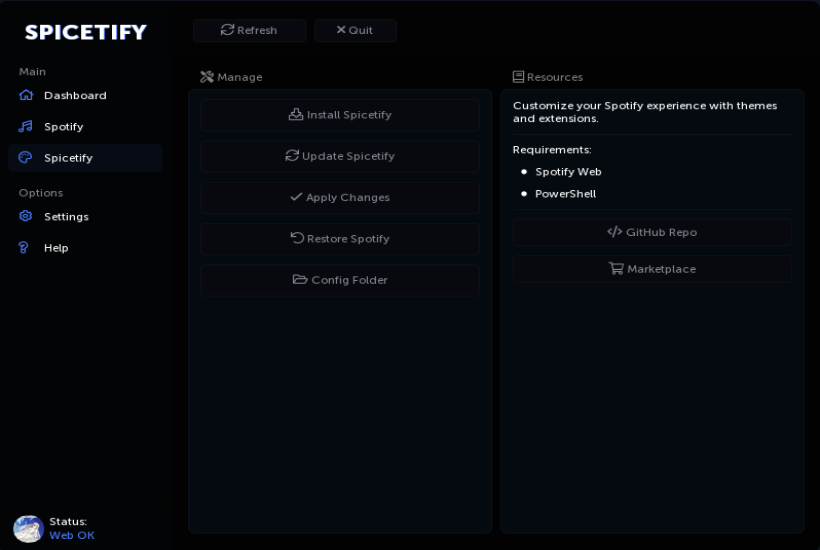Click the "Status:" label

point(68,521)
